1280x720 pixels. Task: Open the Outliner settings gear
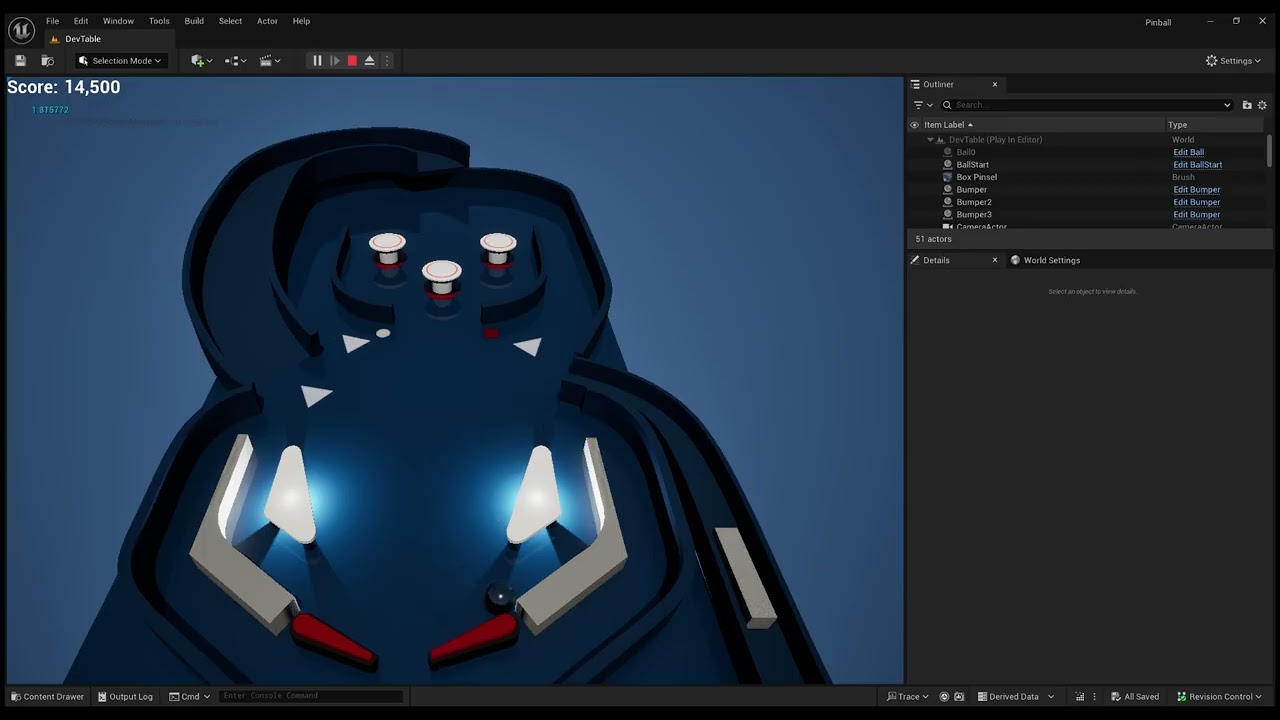(x=1262, y=105)
